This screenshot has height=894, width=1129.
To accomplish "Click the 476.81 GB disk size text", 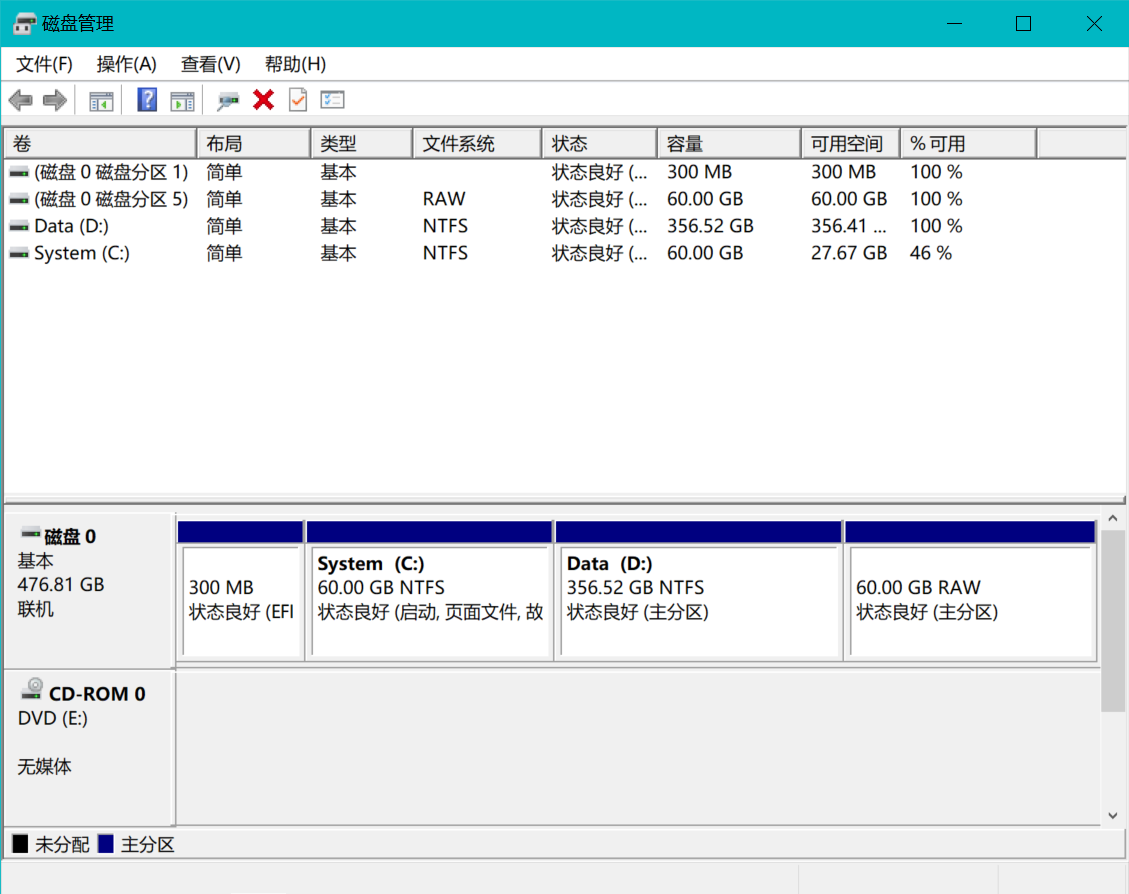I will (61, 584).
